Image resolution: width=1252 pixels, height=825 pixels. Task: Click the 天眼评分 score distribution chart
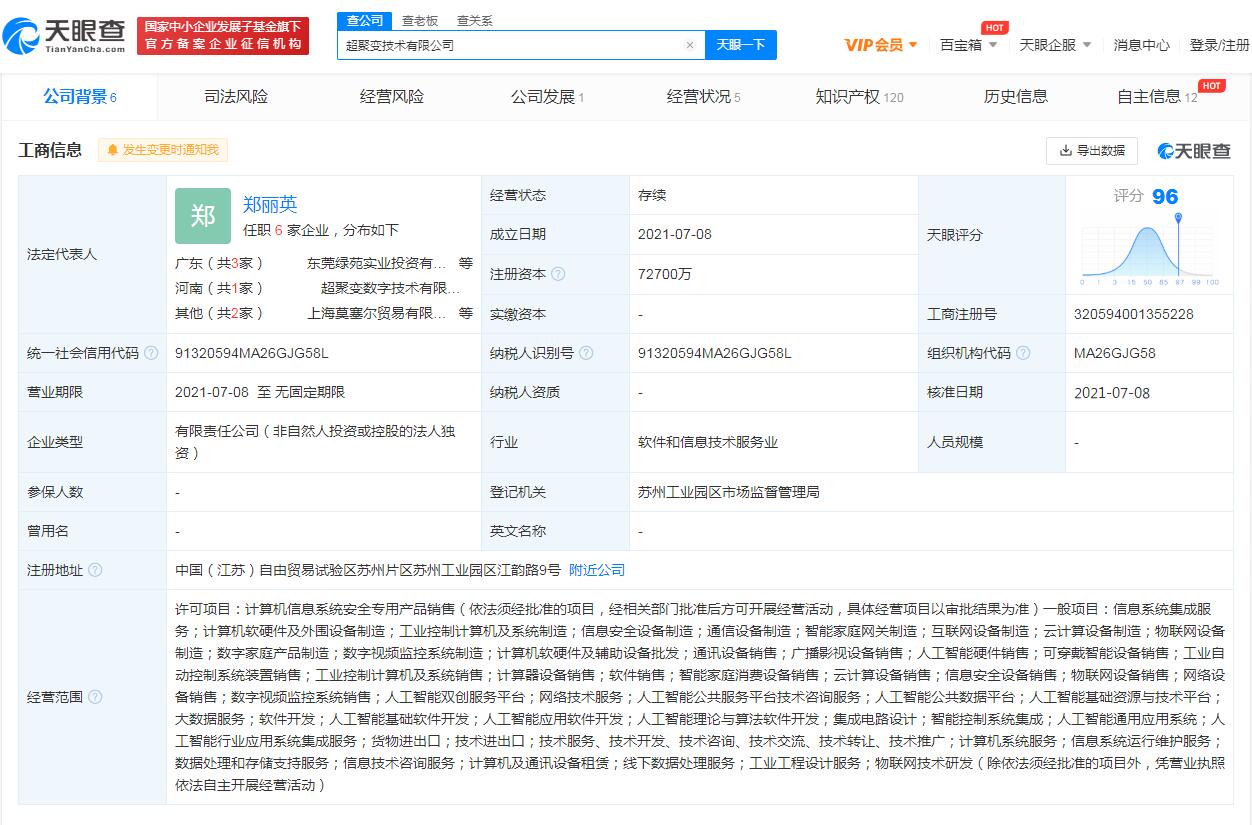(1150, 250)
